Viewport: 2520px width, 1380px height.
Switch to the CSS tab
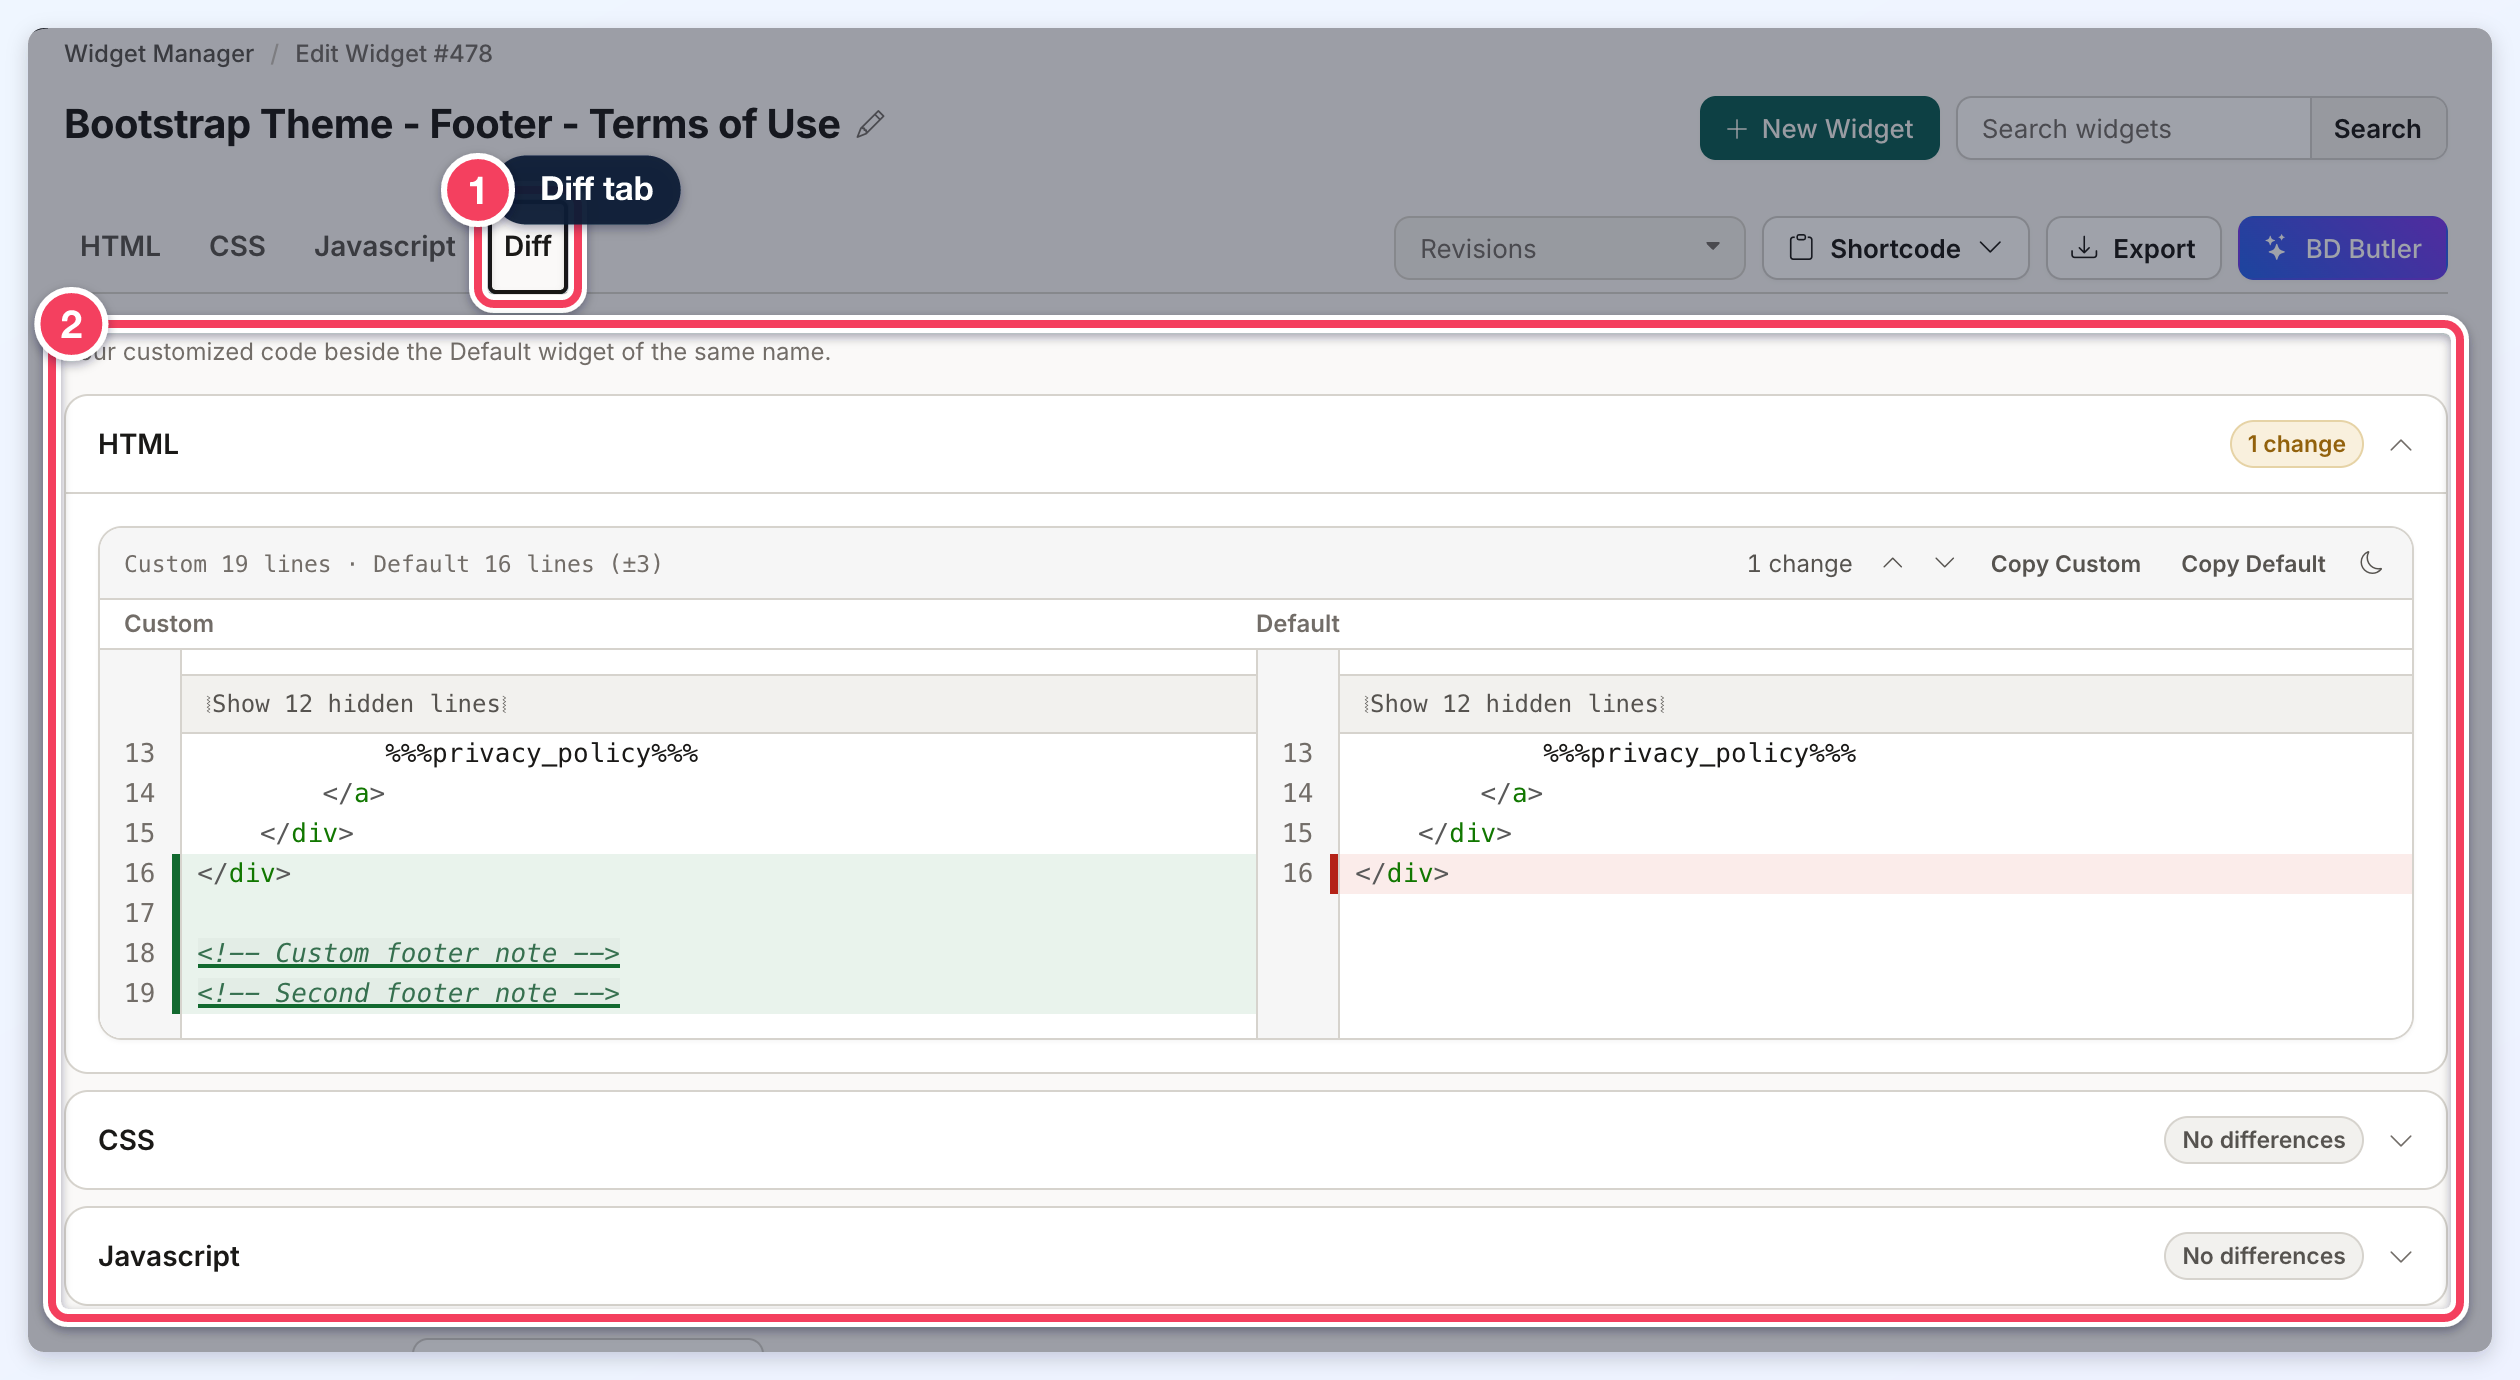pyautogui.click(x=237, y=246)
